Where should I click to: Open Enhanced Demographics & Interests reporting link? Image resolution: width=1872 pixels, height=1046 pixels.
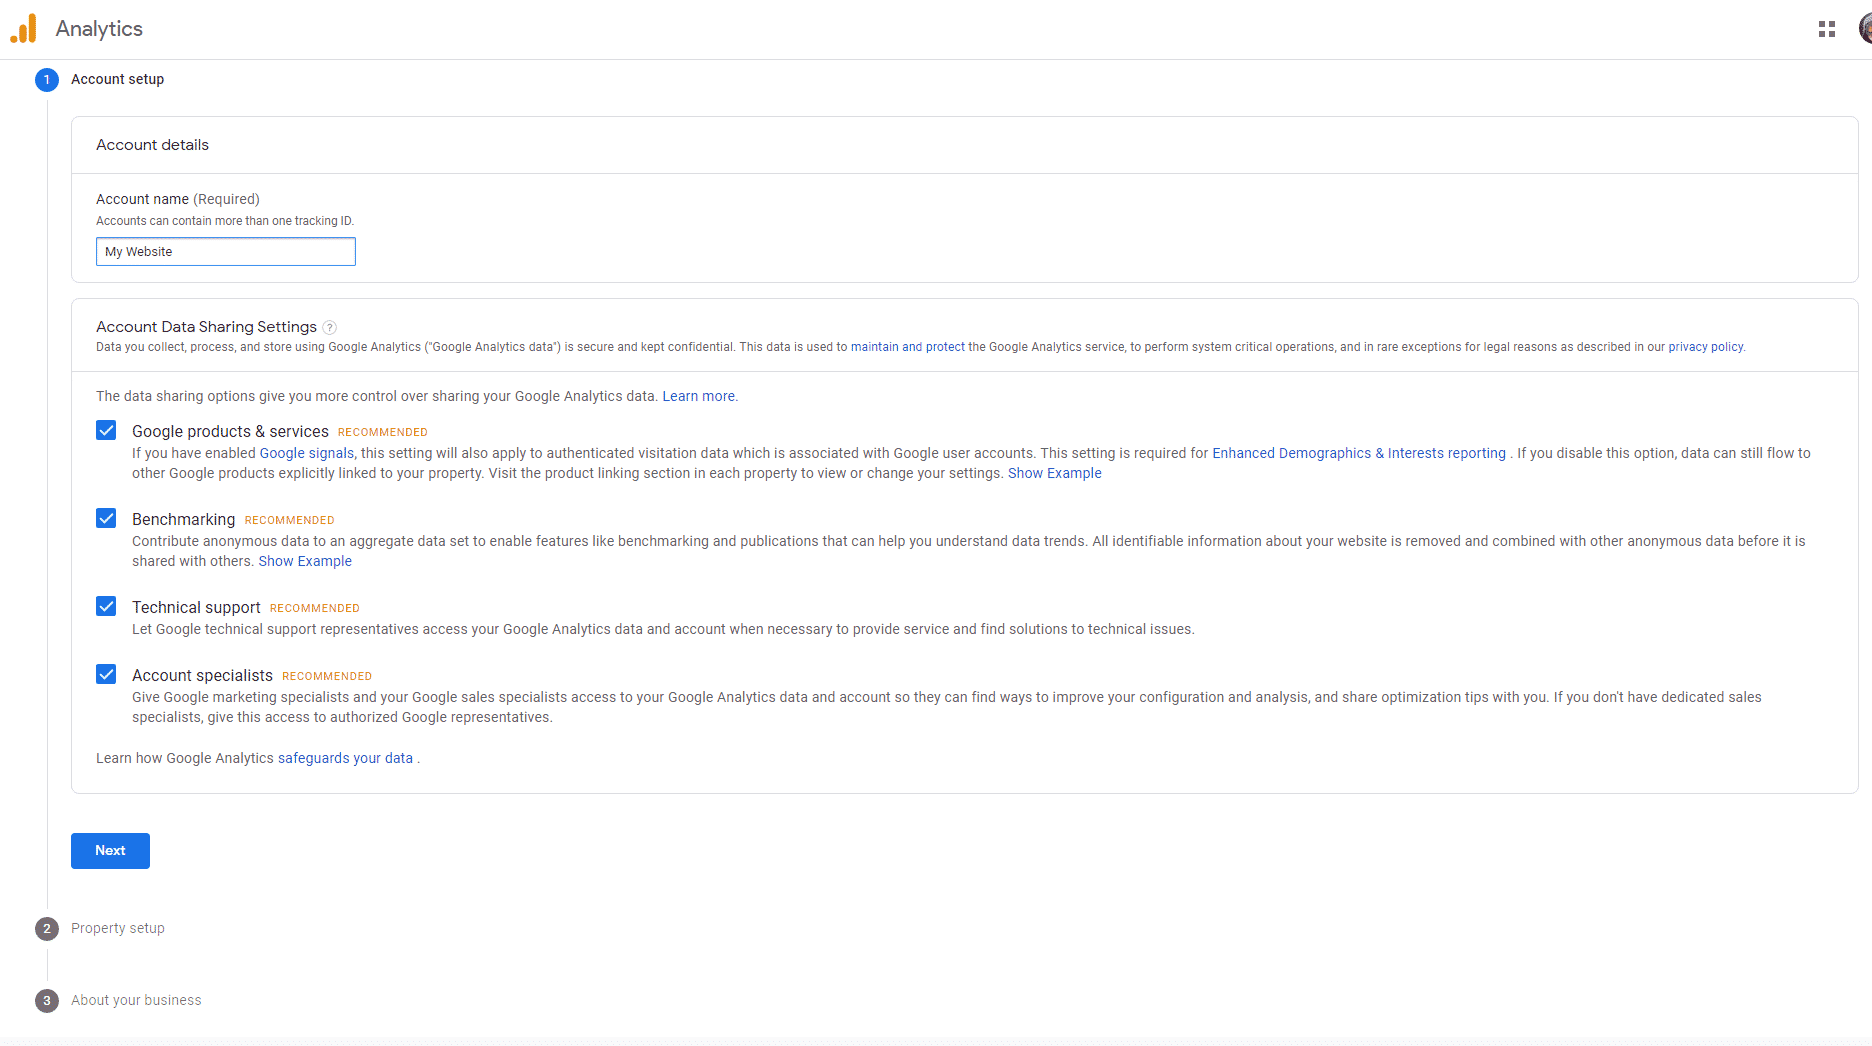(1359, 453)
